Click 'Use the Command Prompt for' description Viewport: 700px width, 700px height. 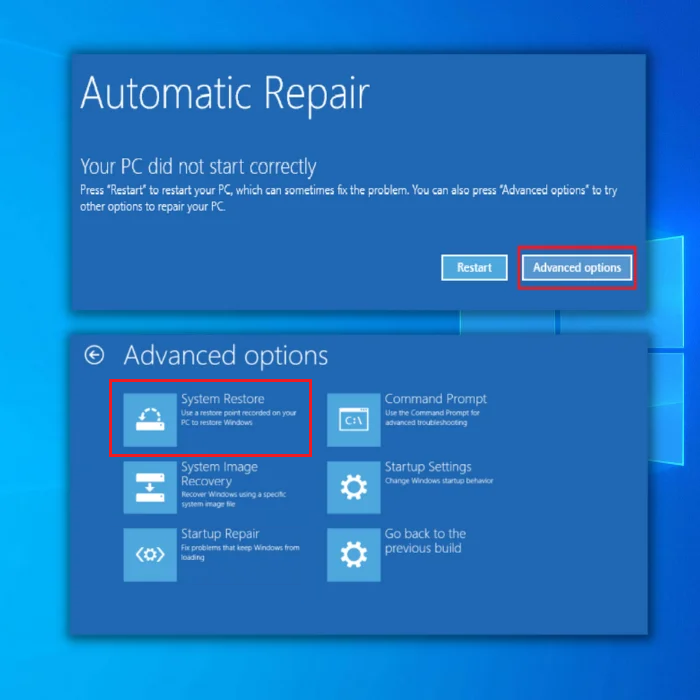click(432, 417)
